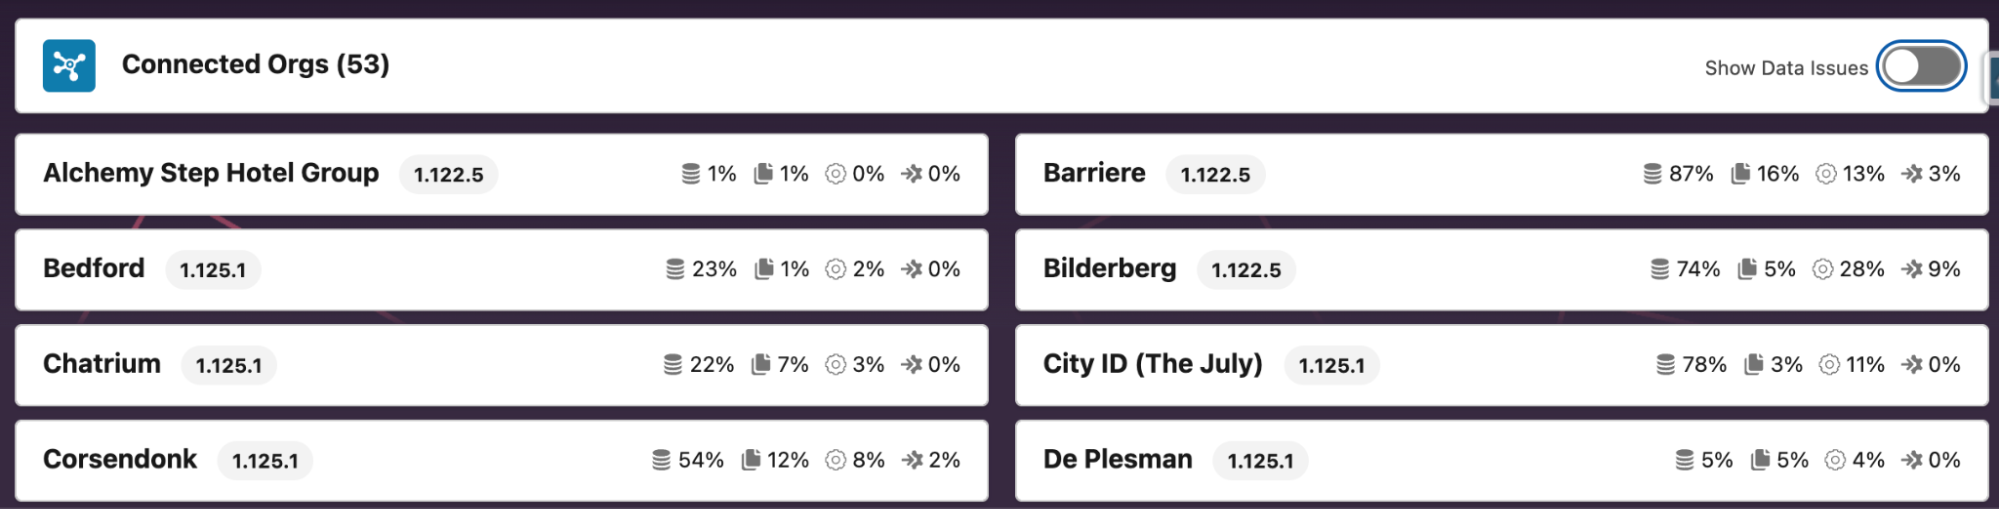Open the De Plesman org
Image resolution: width=1999 pixels, height=509 pixels.
(1117, 459)
